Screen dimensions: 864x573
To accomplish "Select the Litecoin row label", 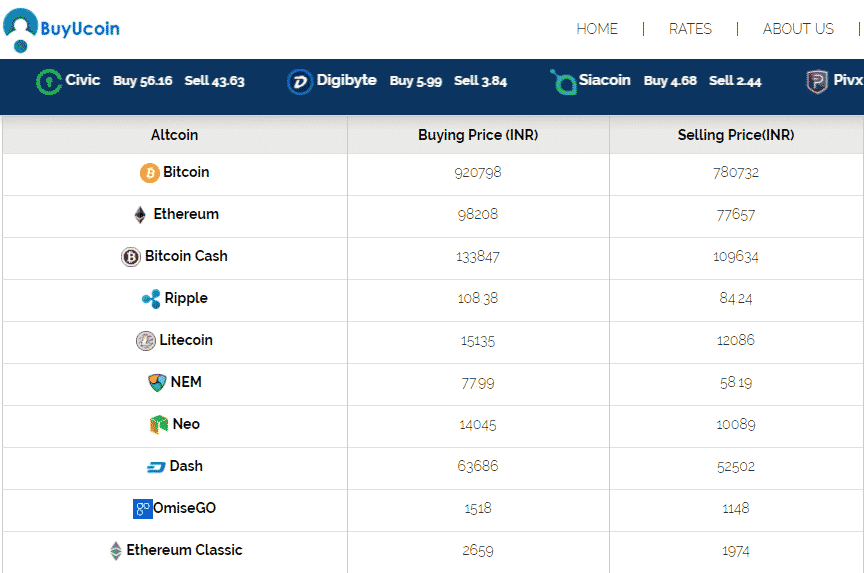I will click(x=186, y=340).
